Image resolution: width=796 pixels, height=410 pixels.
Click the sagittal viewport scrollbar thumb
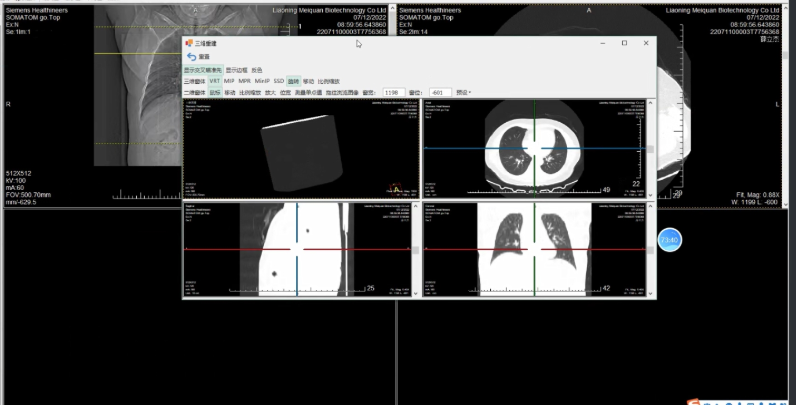416,250
